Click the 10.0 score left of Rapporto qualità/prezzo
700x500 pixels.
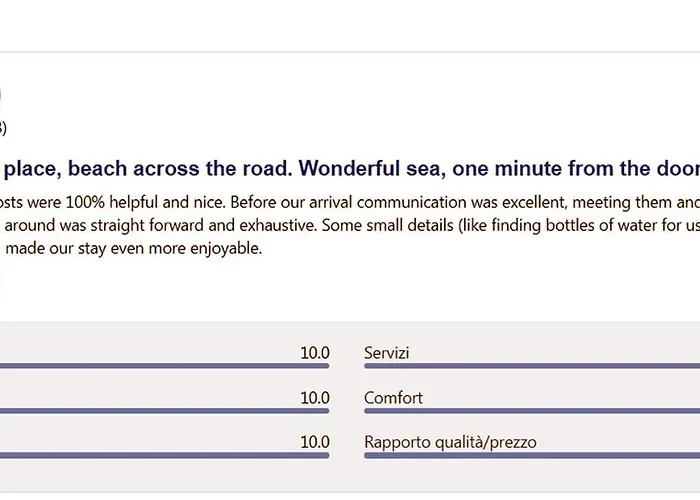click(315, 442)
